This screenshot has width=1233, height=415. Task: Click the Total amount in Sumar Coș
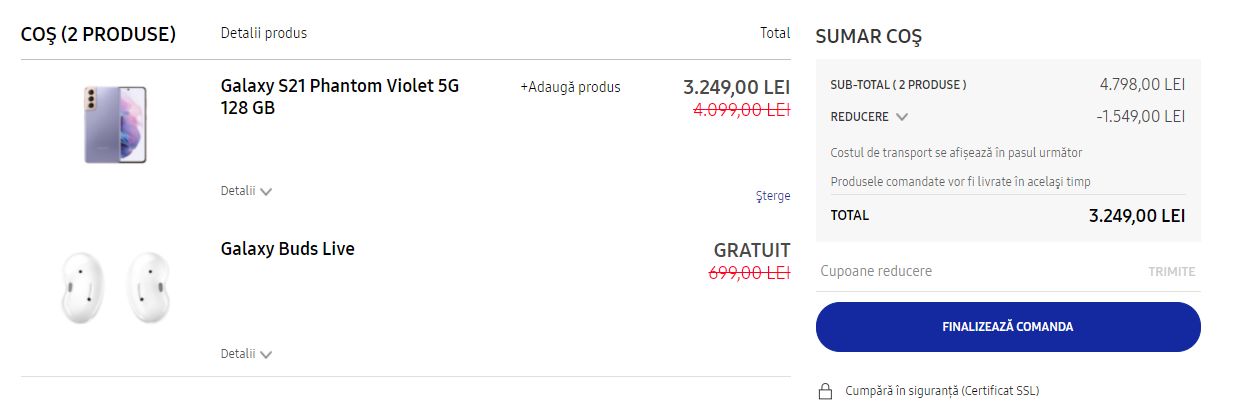1137,215
